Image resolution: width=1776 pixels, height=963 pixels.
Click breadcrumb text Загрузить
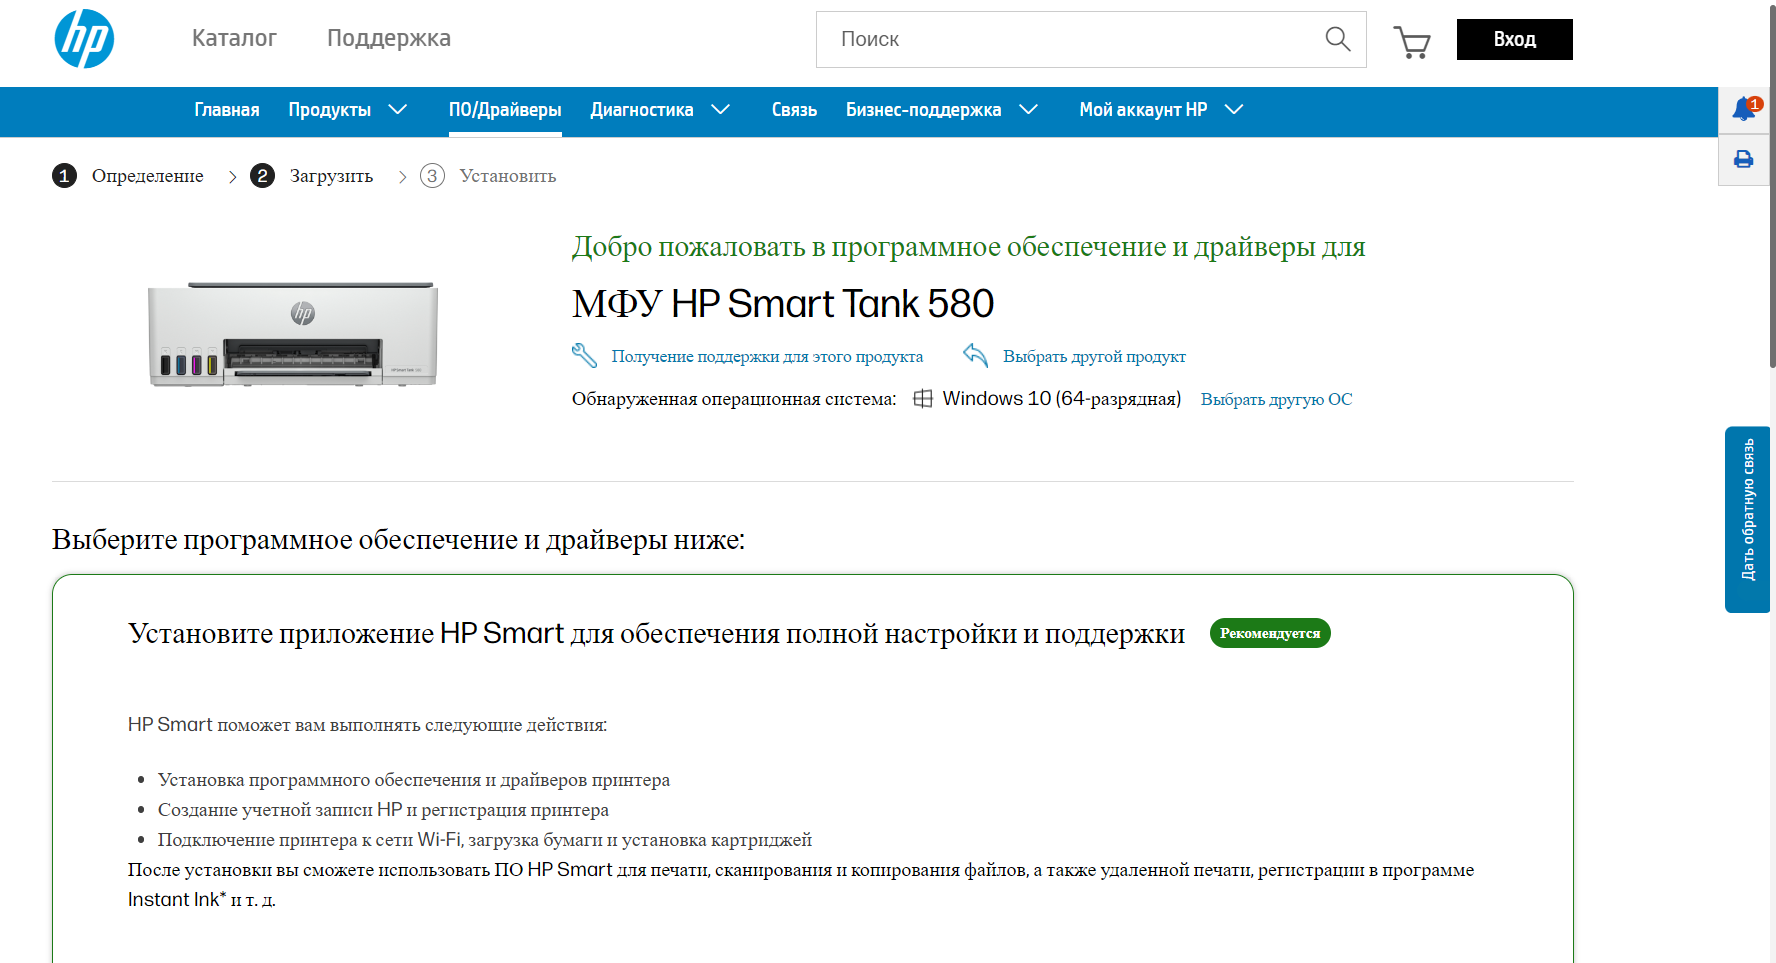[331, 176]
